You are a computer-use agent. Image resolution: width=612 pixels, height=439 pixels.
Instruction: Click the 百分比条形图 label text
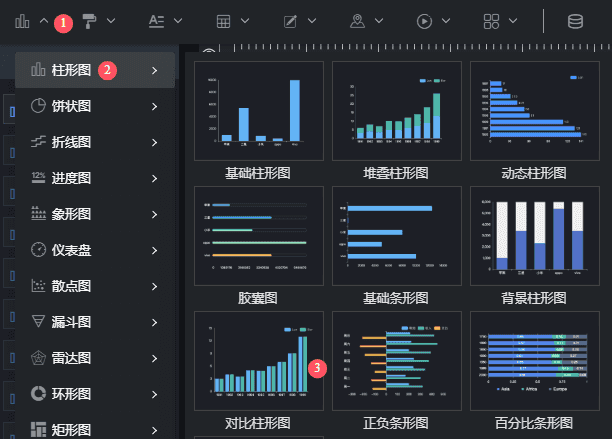[x=534, y=423]
